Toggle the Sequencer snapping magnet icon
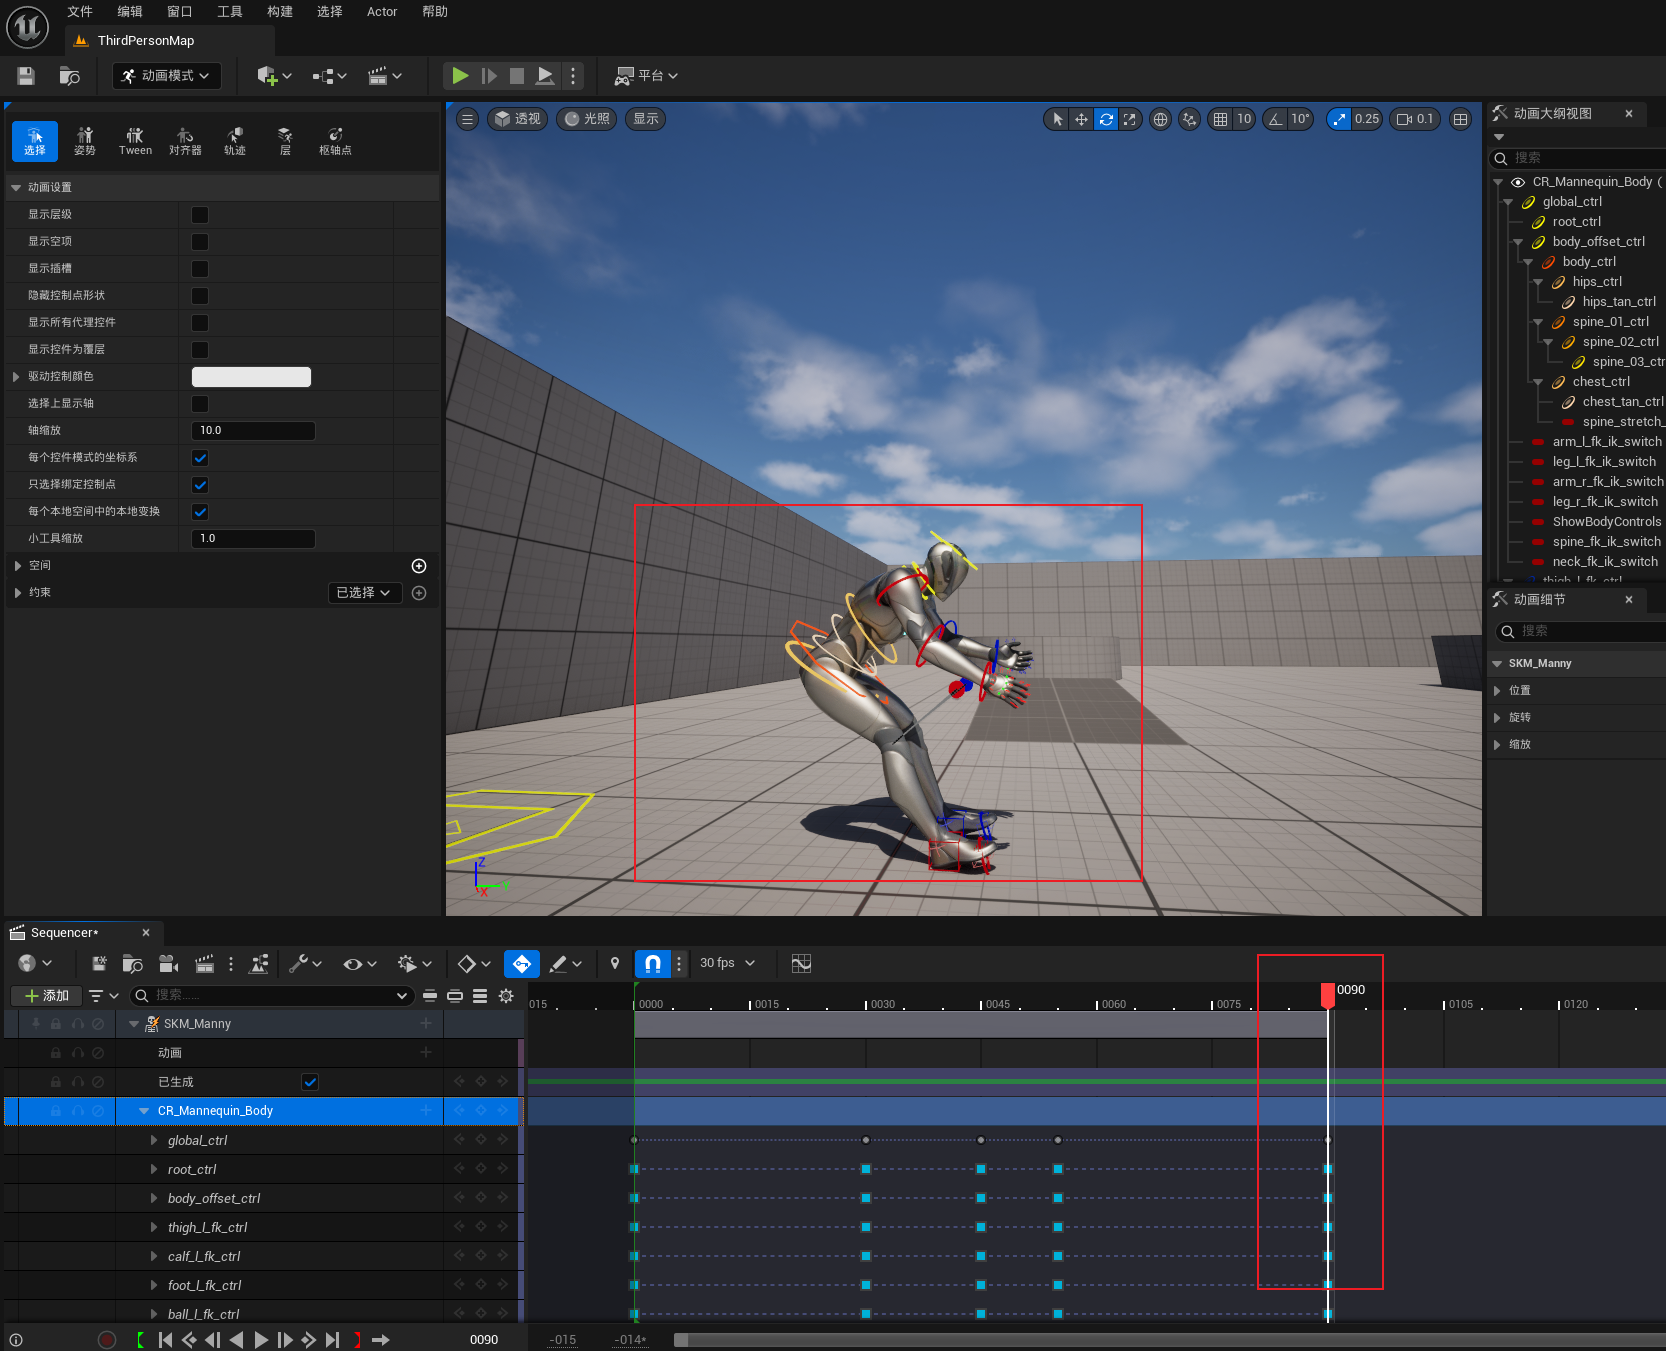 coord(652,964)
